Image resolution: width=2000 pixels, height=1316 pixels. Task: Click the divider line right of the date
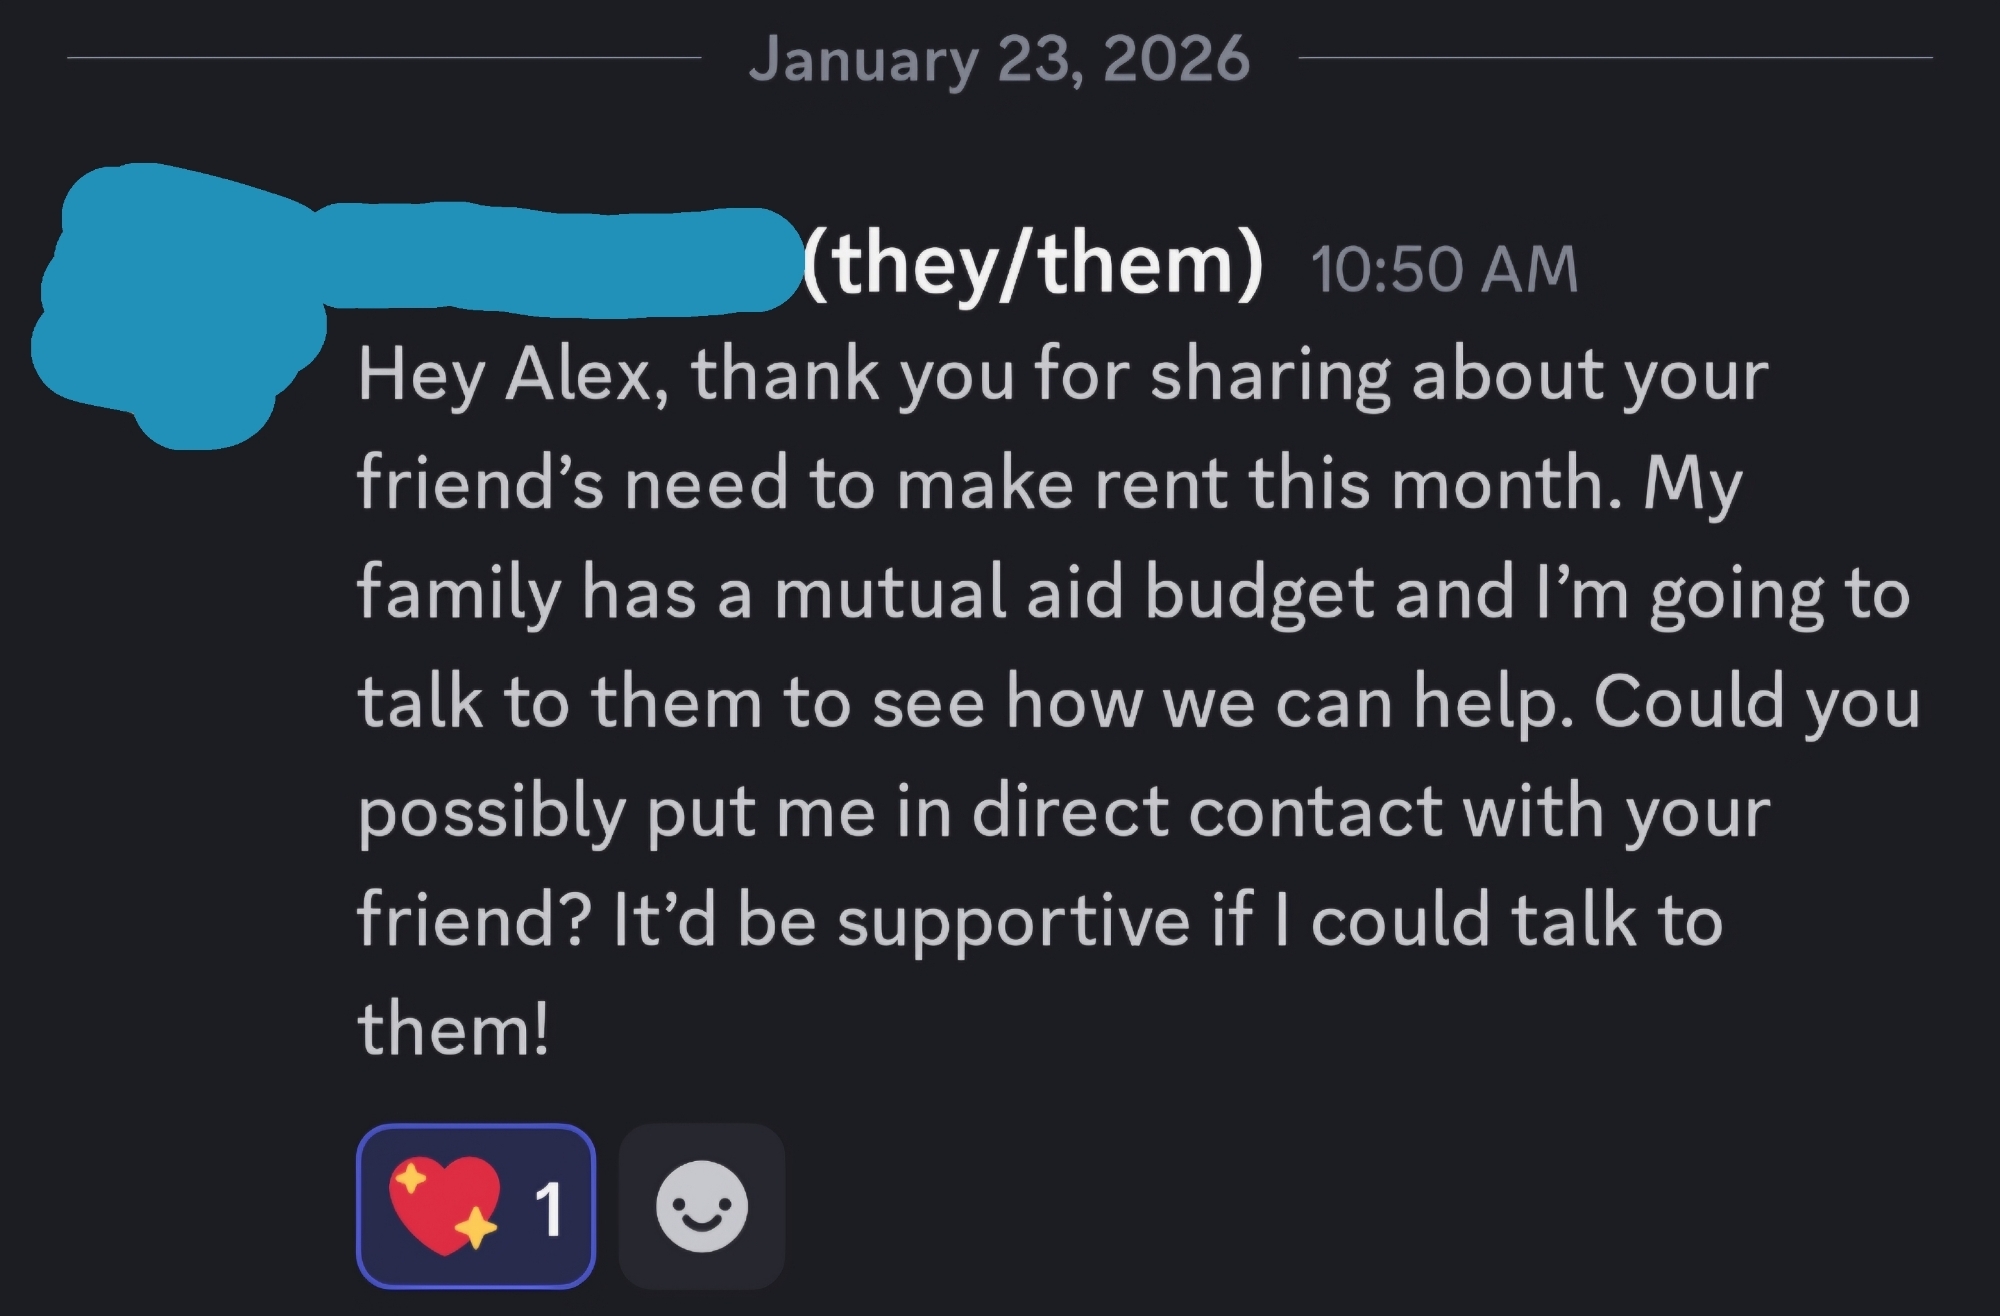tap(1615, 58)
